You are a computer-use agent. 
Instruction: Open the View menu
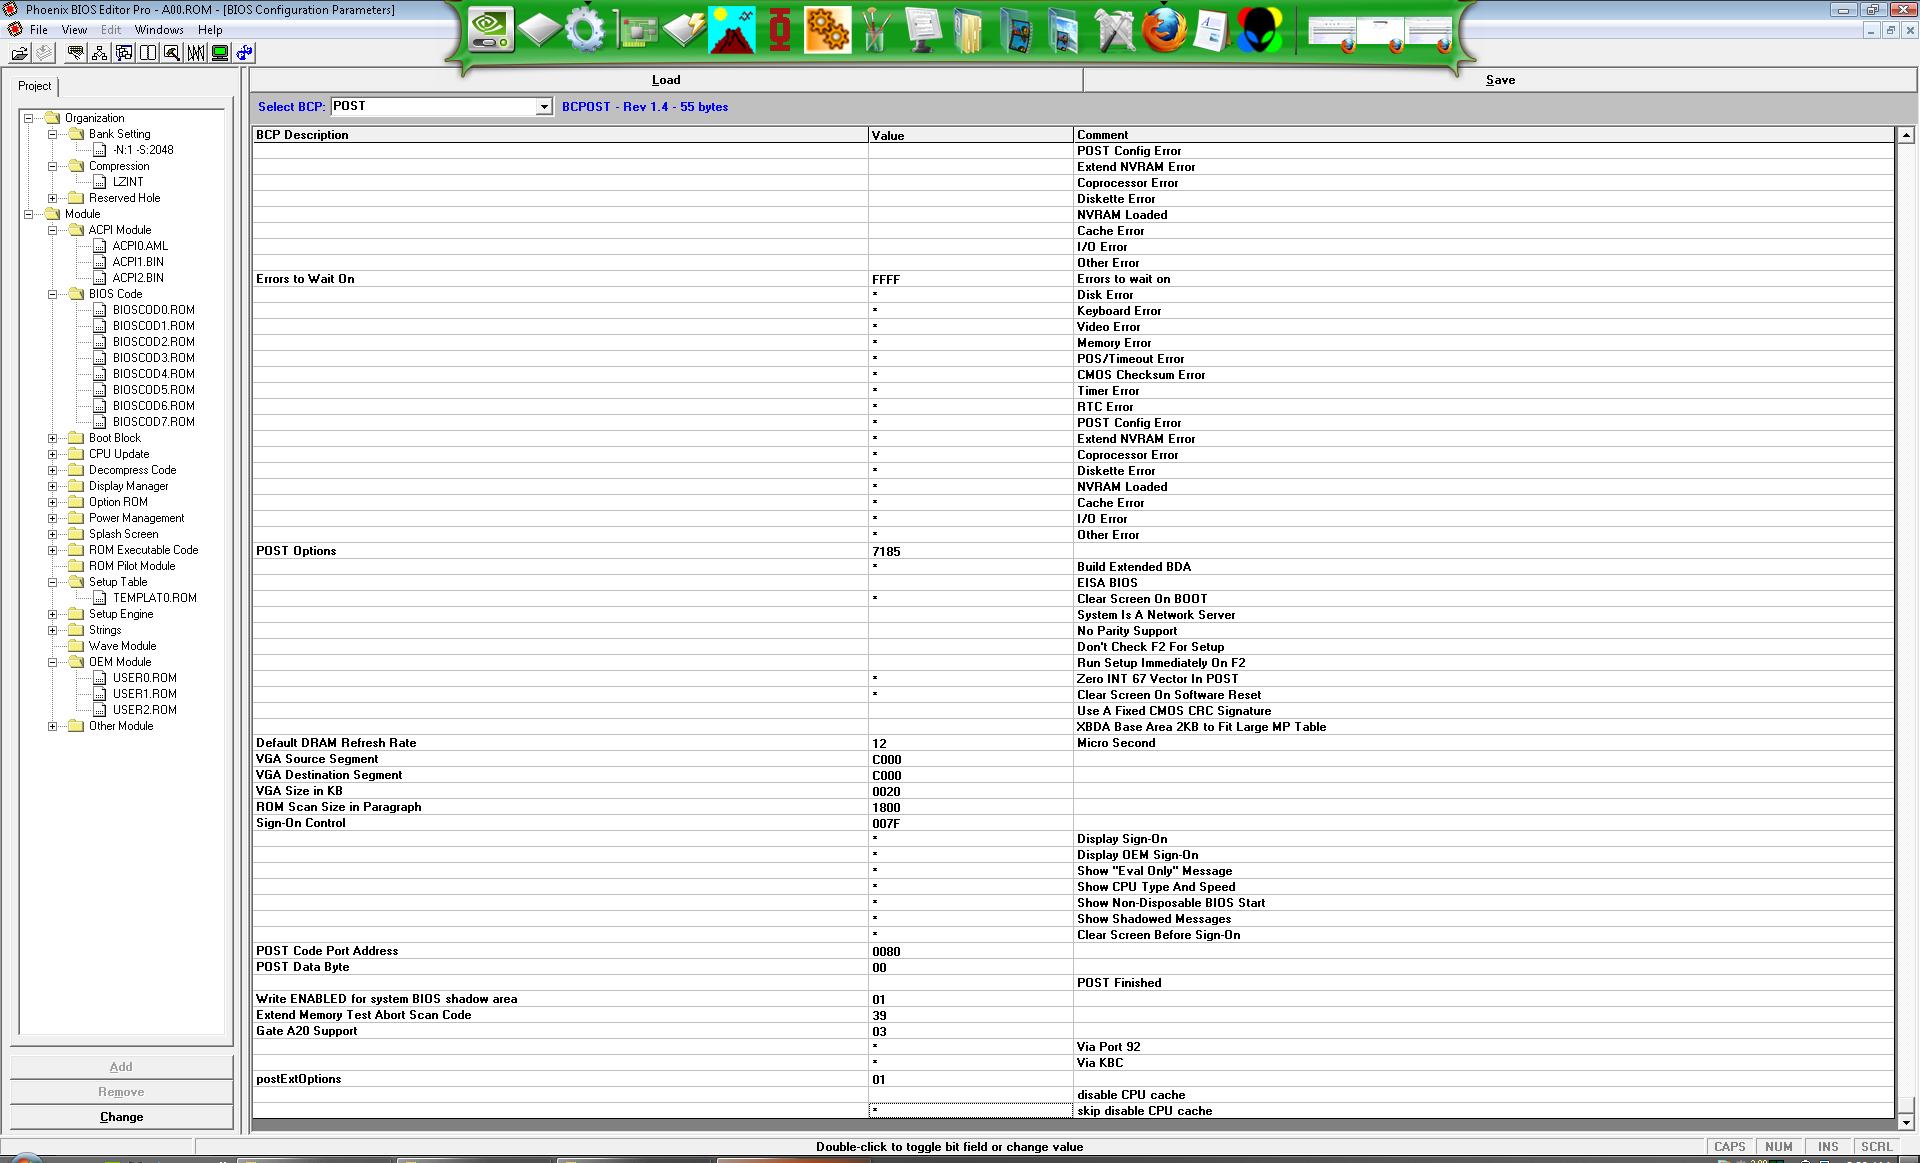point(74,30)
